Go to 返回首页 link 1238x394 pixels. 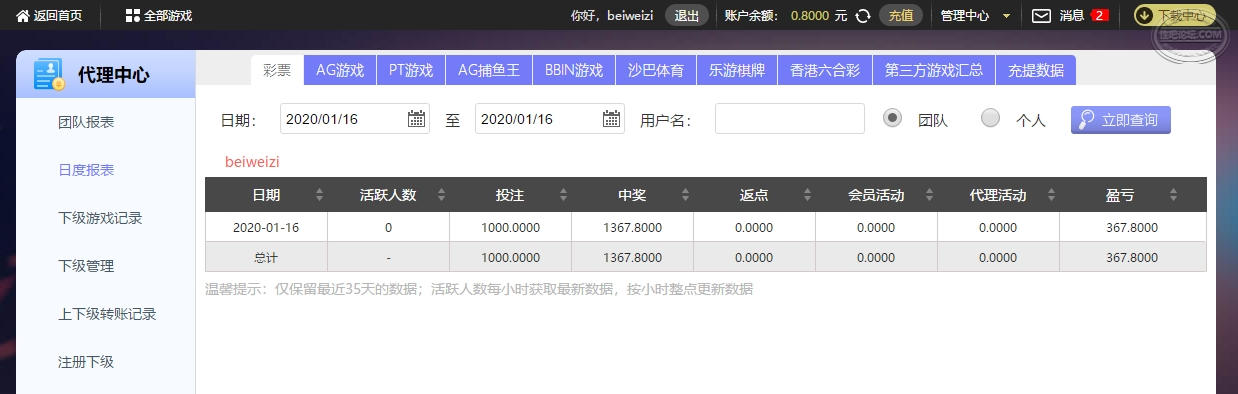[58, 15]
